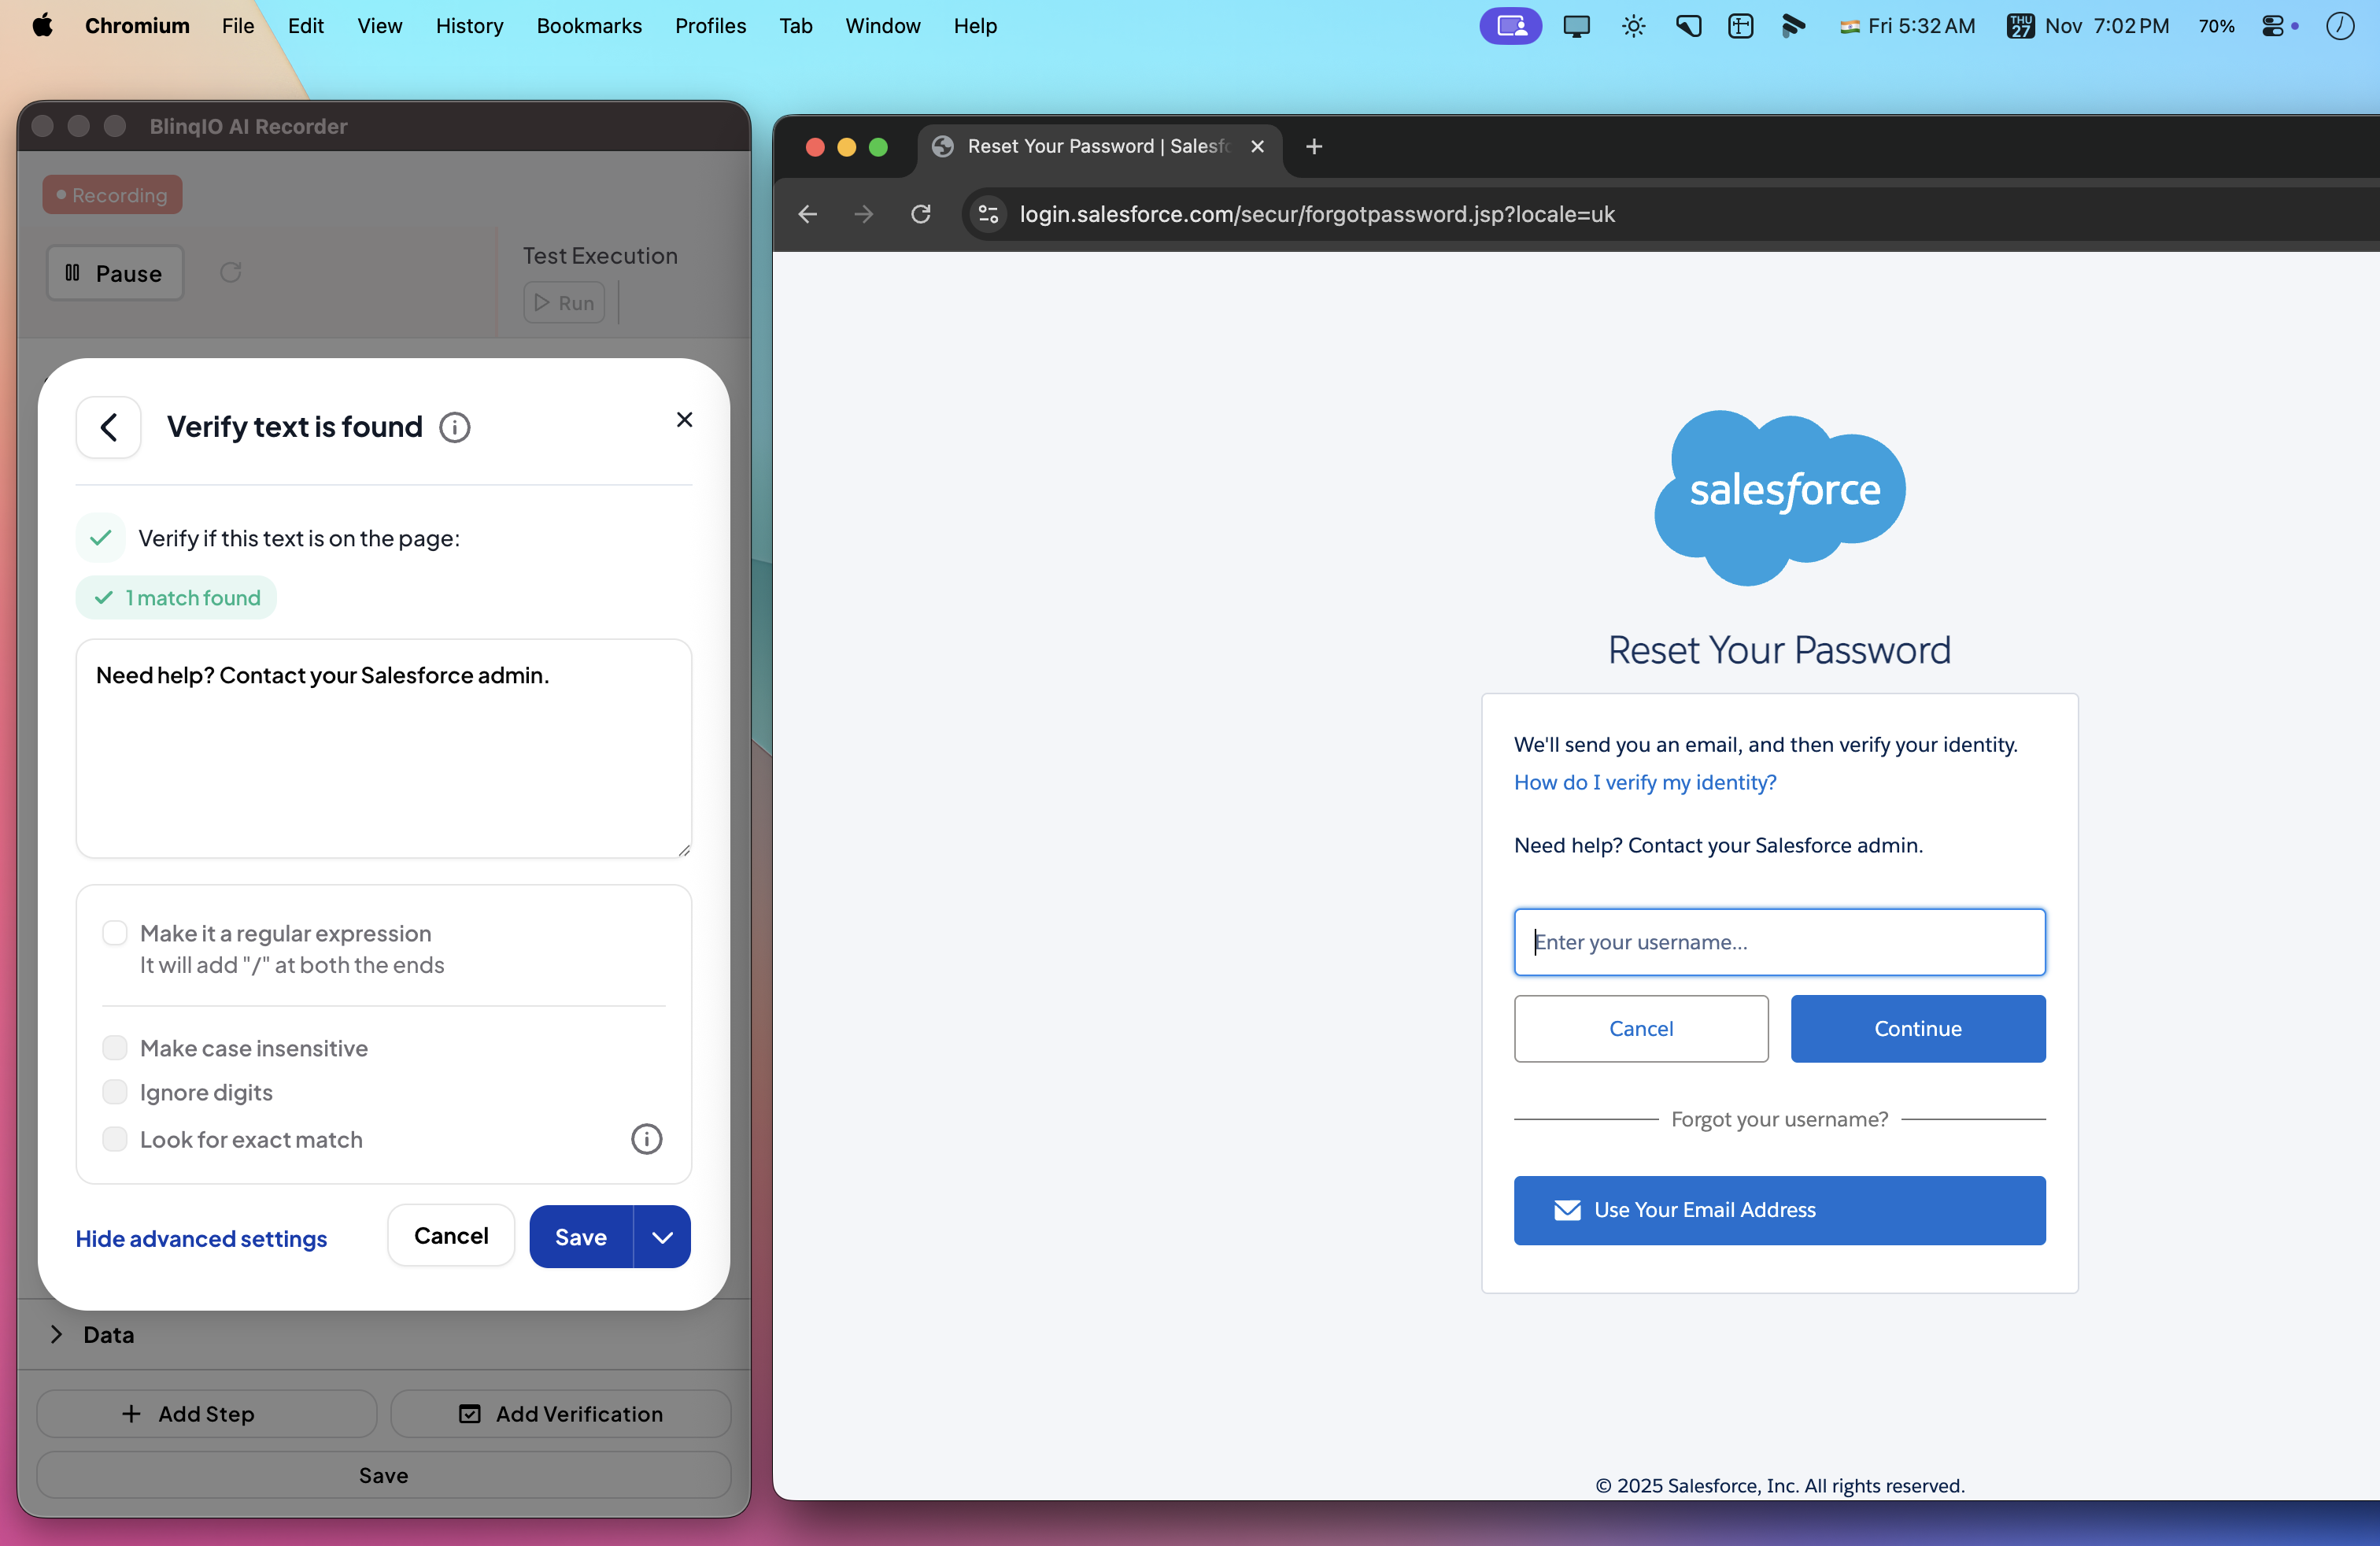Reload the Salesforce page in browser
This screenshot has height=1546, width=2380.
coord(921,214)
